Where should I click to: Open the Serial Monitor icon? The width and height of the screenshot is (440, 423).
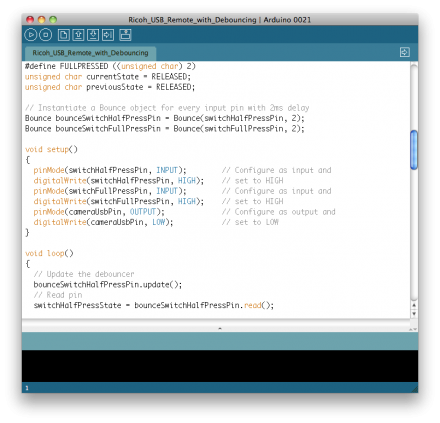tap(125, 35)
